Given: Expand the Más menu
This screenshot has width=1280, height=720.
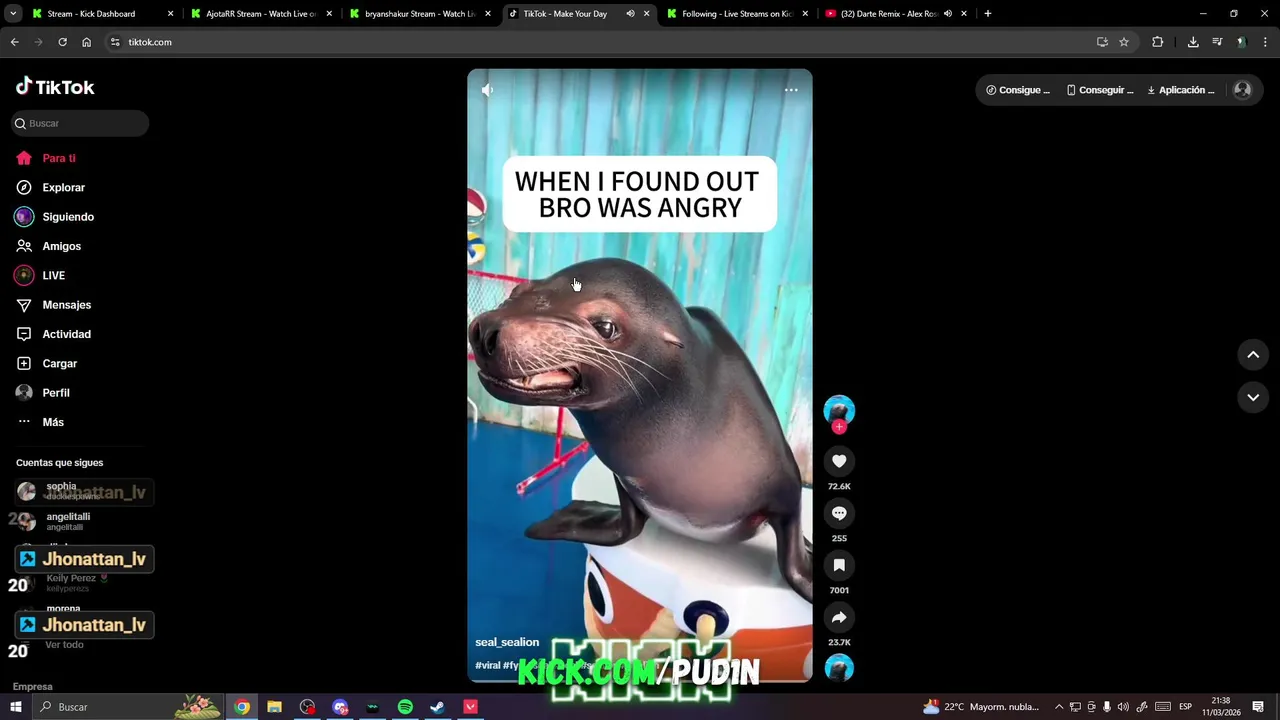Looking at the screenshot, I should click(x=40, y=422).
